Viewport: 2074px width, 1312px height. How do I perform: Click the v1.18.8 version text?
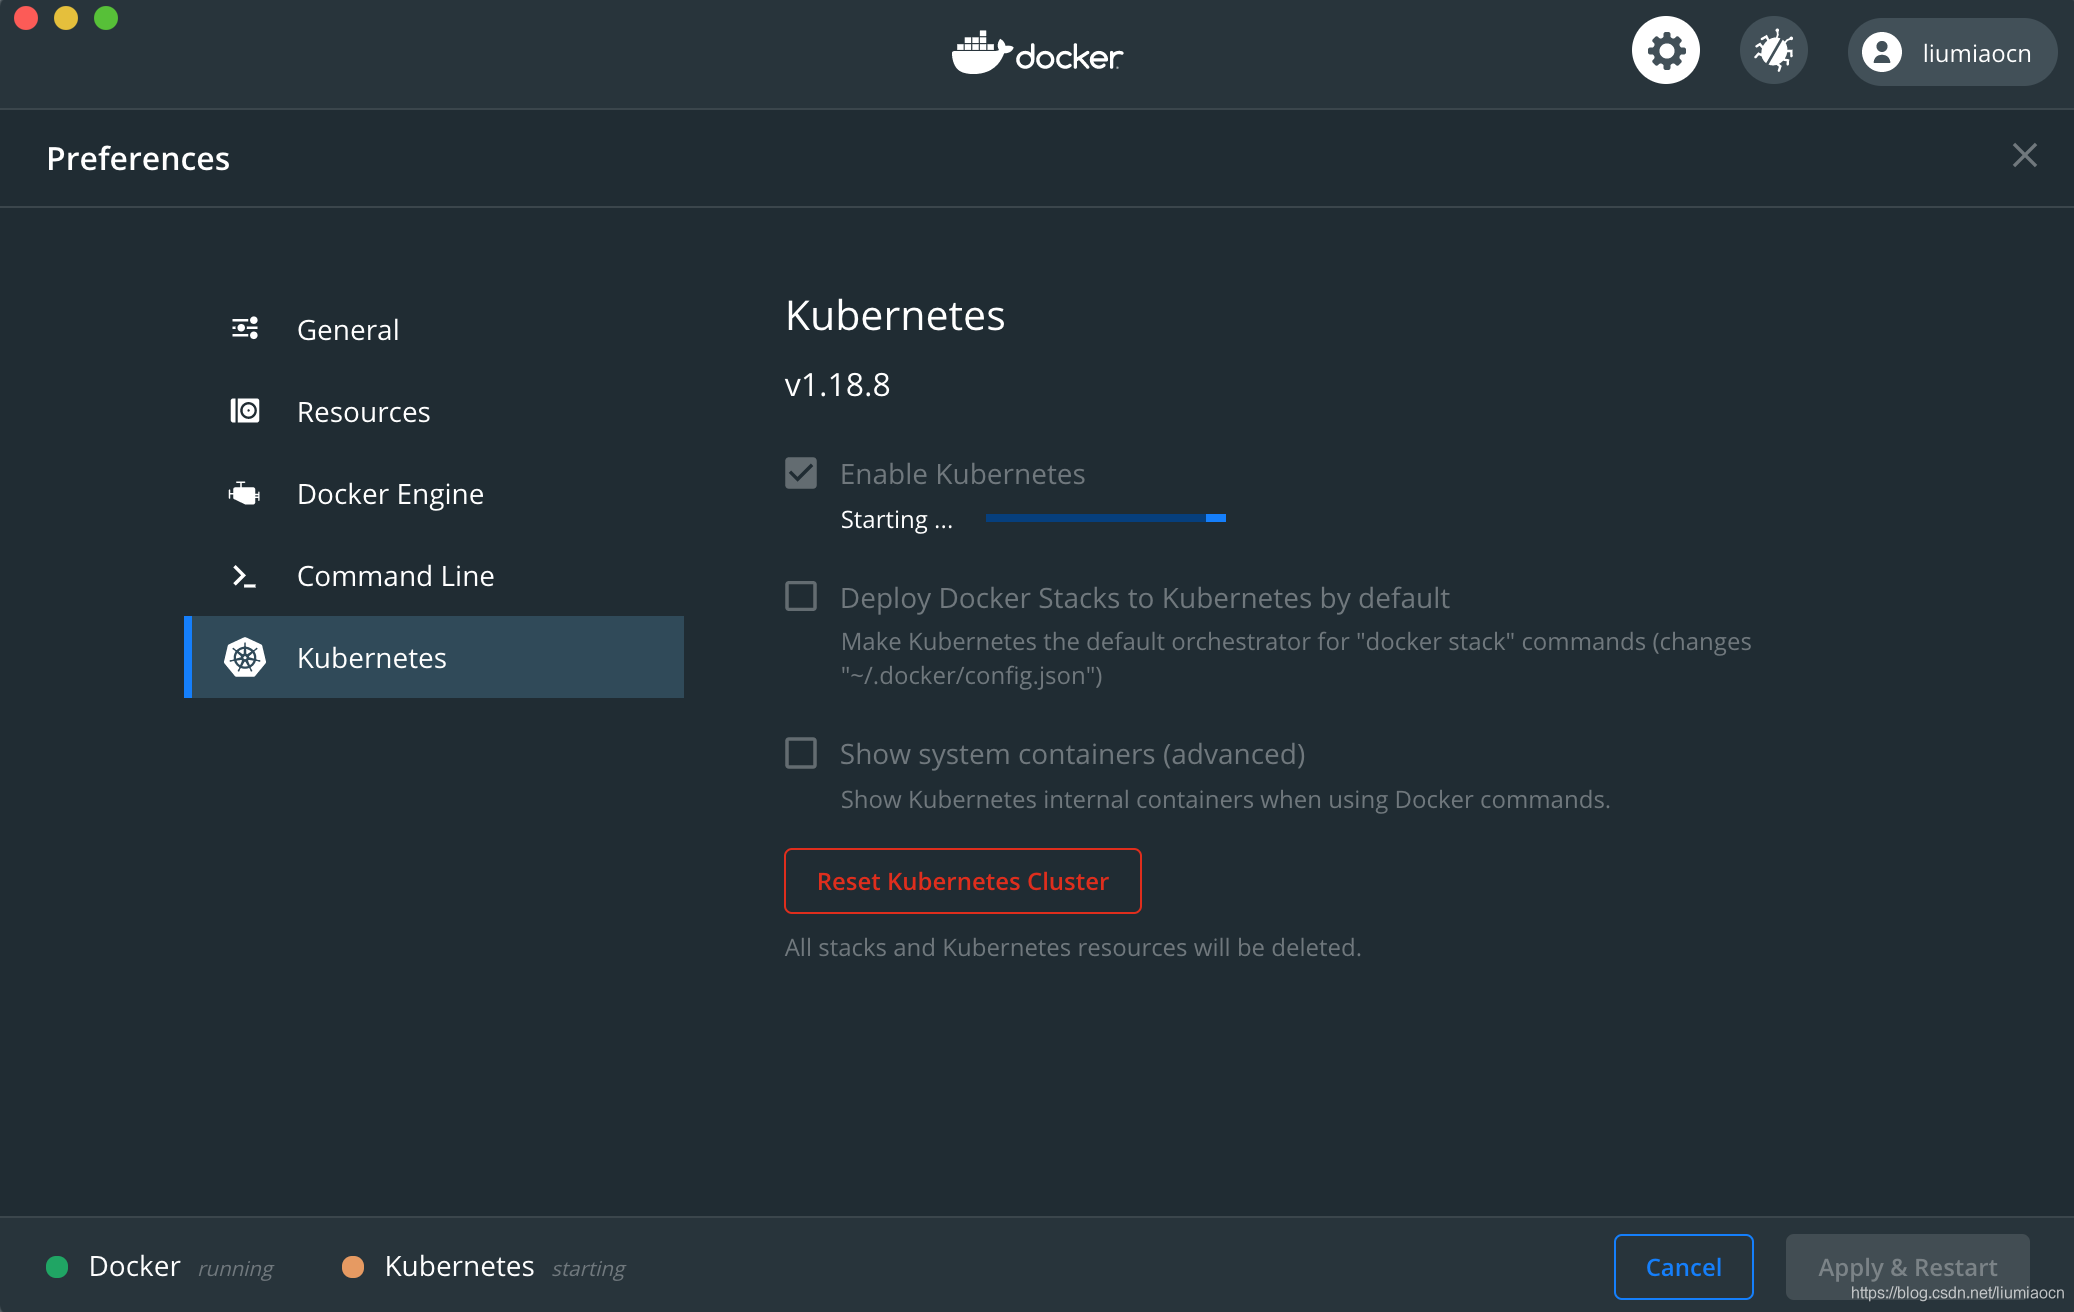pyautogui.click(x=838, y=385)
